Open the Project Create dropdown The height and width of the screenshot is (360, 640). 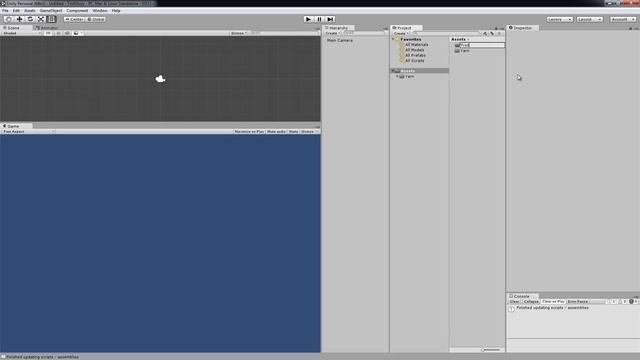click(x=401, y=33)
